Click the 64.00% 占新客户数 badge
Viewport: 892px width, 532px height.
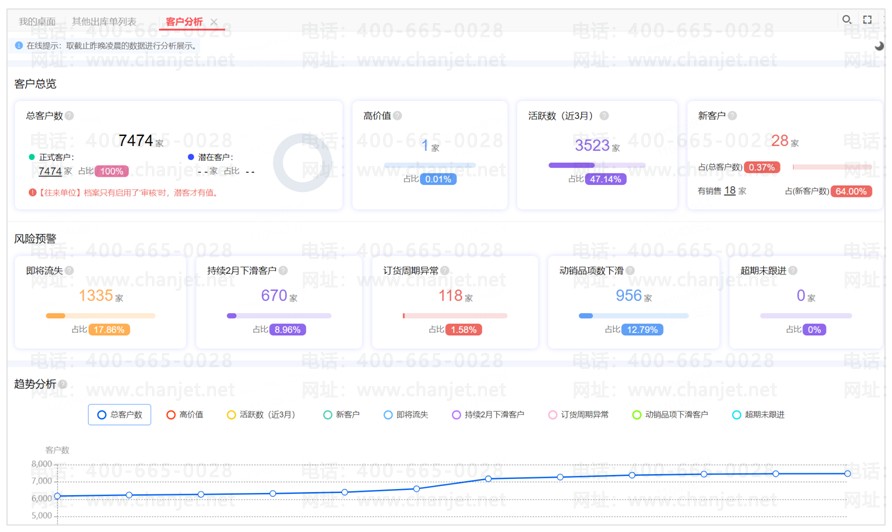(x=851, y=191)
